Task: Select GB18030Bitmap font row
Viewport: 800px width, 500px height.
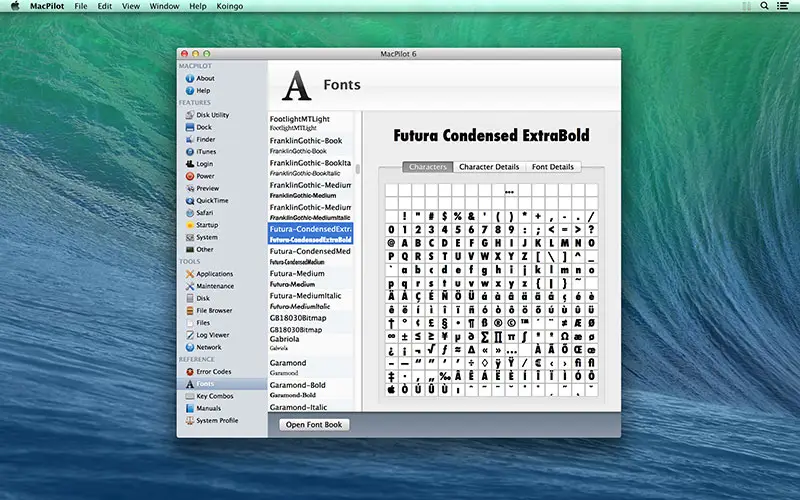Action: (x=310, y=323)
